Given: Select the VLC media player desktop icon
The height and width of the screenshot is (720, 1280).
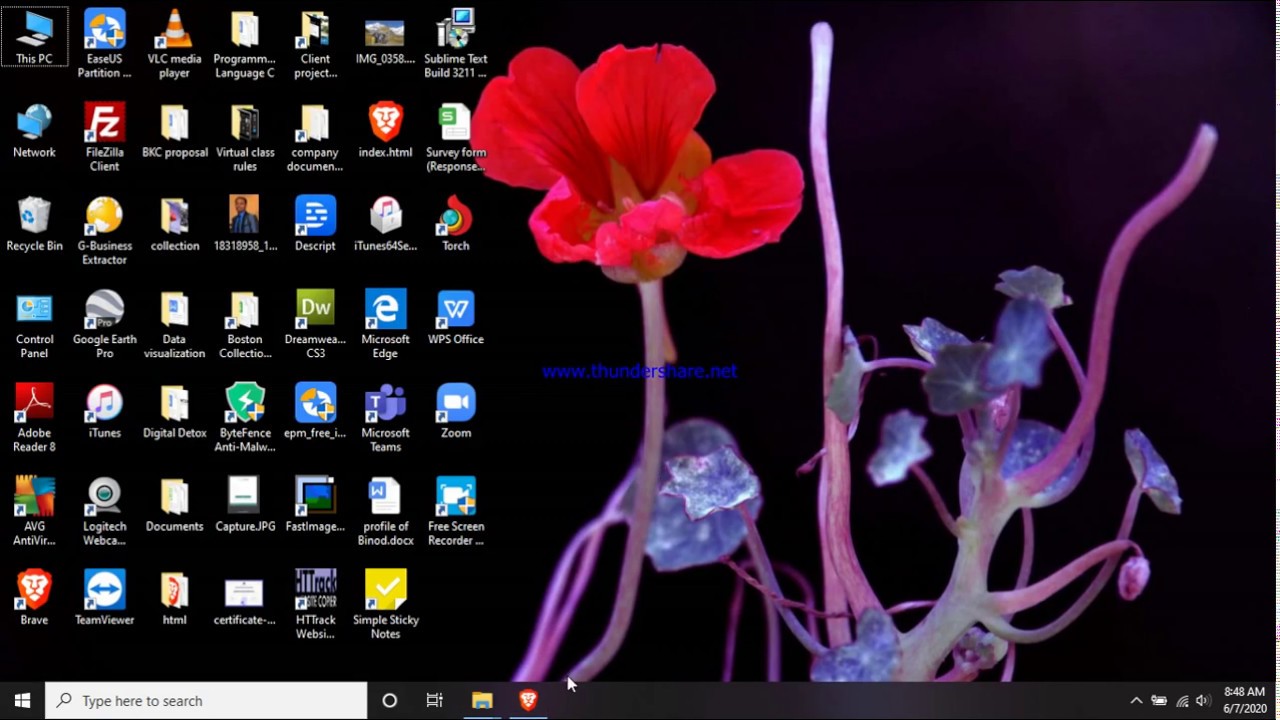Looking at the screenshot, I should (x=174, y=44).
